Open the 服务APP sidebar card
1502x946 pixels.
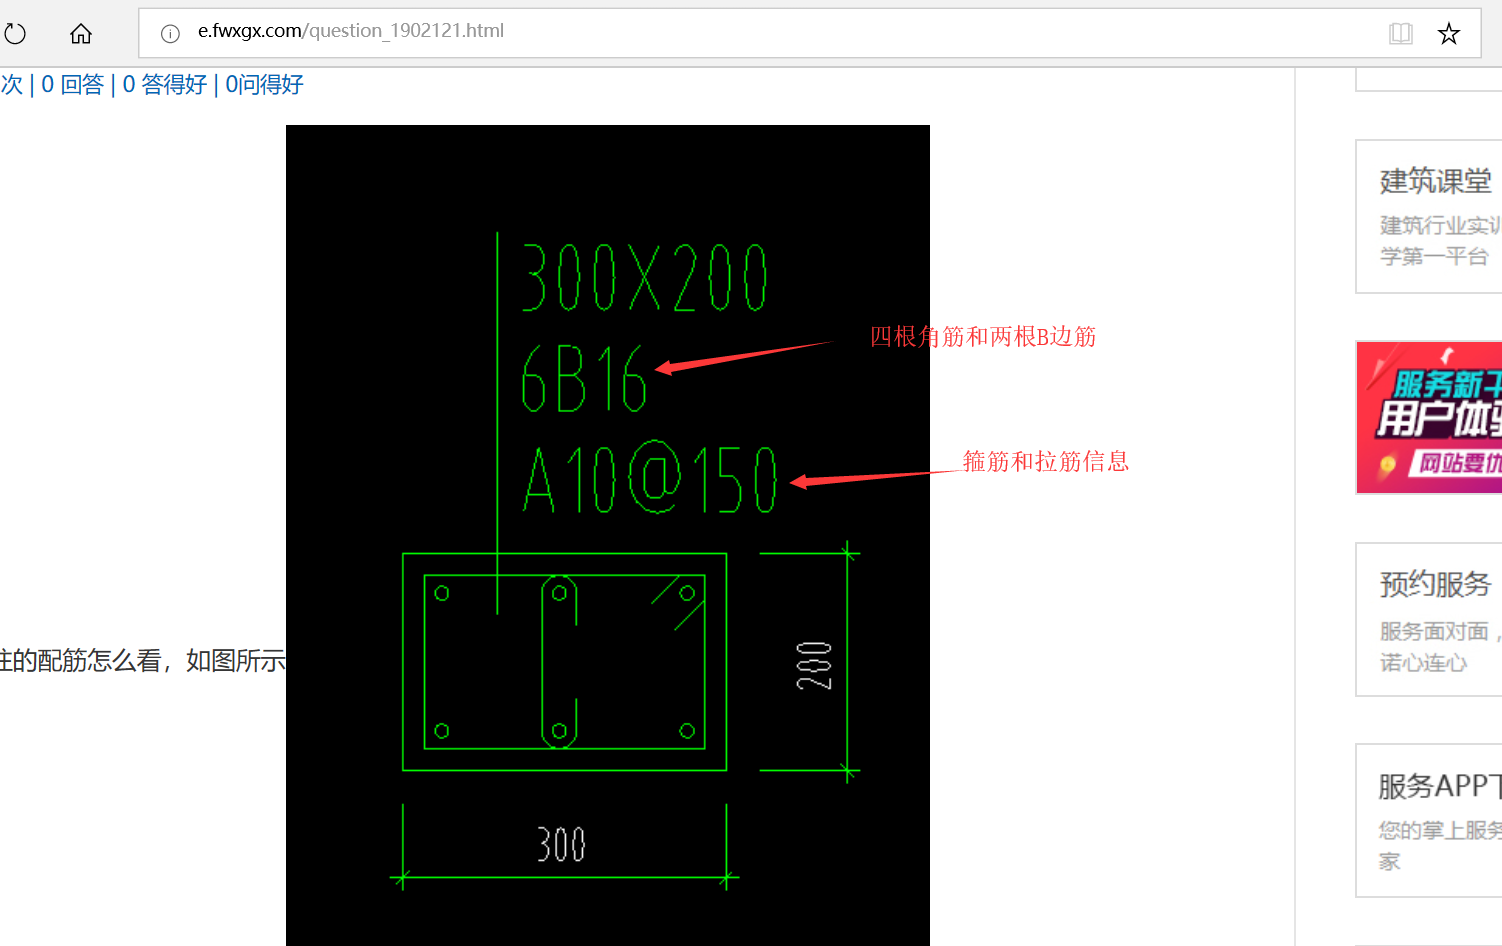1429,820
